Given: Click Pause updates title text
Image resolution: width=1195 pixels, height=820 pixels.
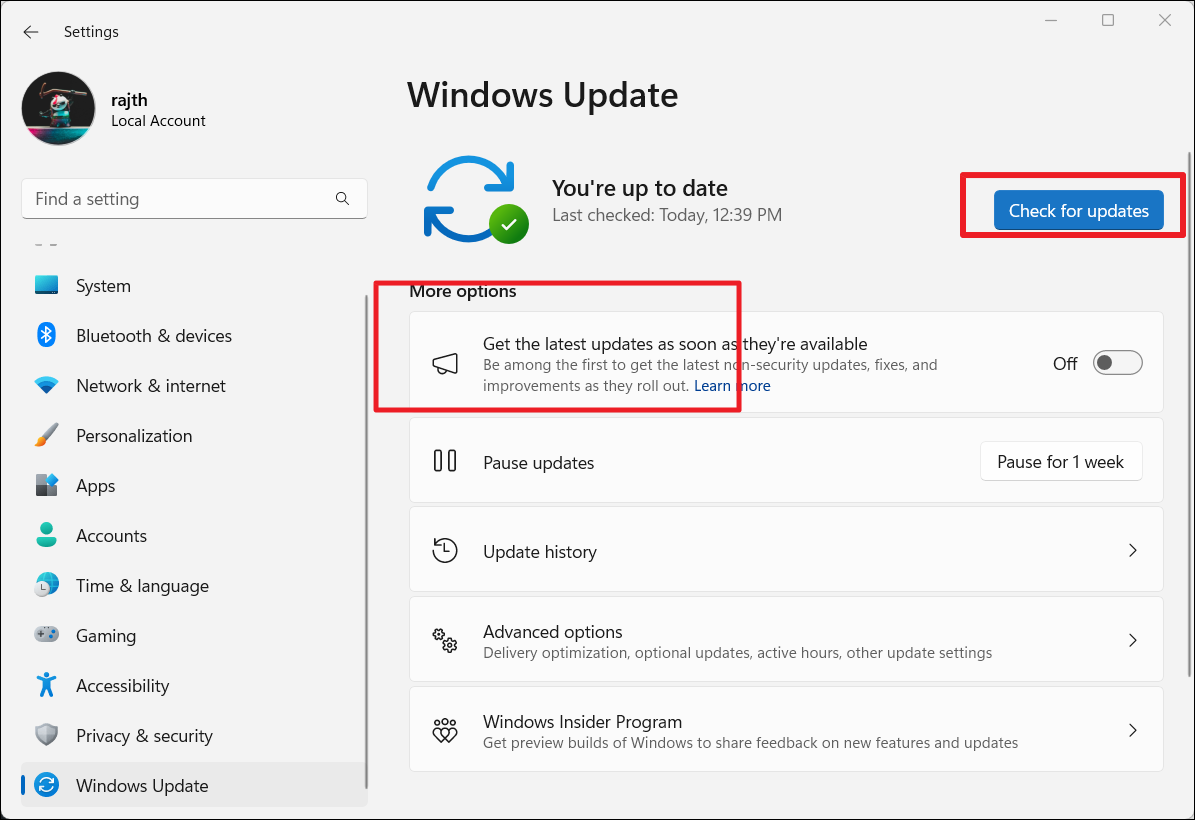Looking at the screenshot, I should click(538, 463).
